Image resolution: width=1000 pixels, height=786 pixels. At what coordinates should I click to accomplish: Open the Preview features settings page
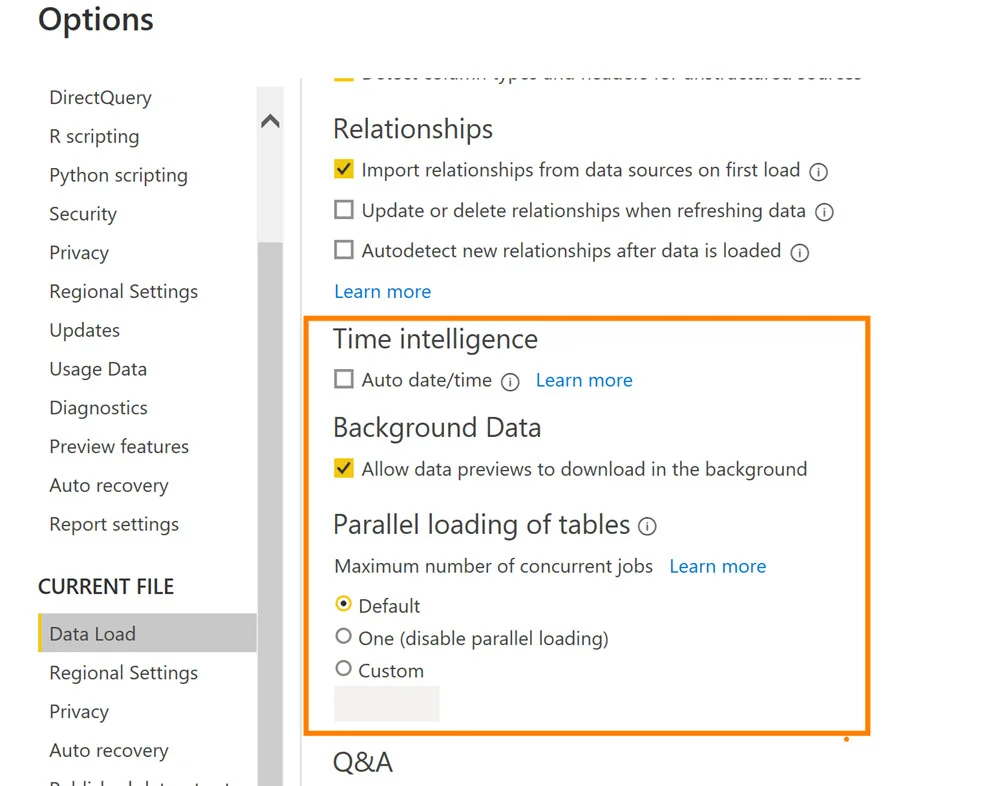[x=119, y=447]
